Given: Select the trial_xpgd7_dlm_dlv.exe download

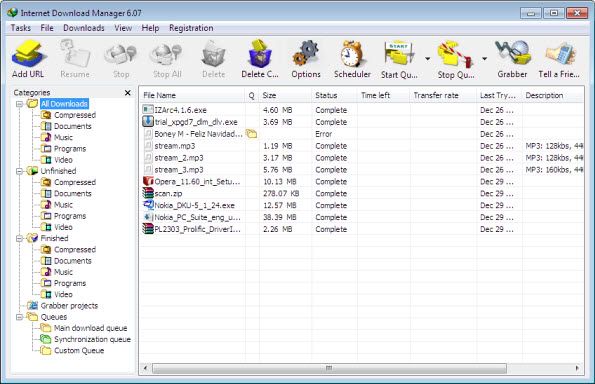Looking at the screenshot, I should click(x=362, y=122).
